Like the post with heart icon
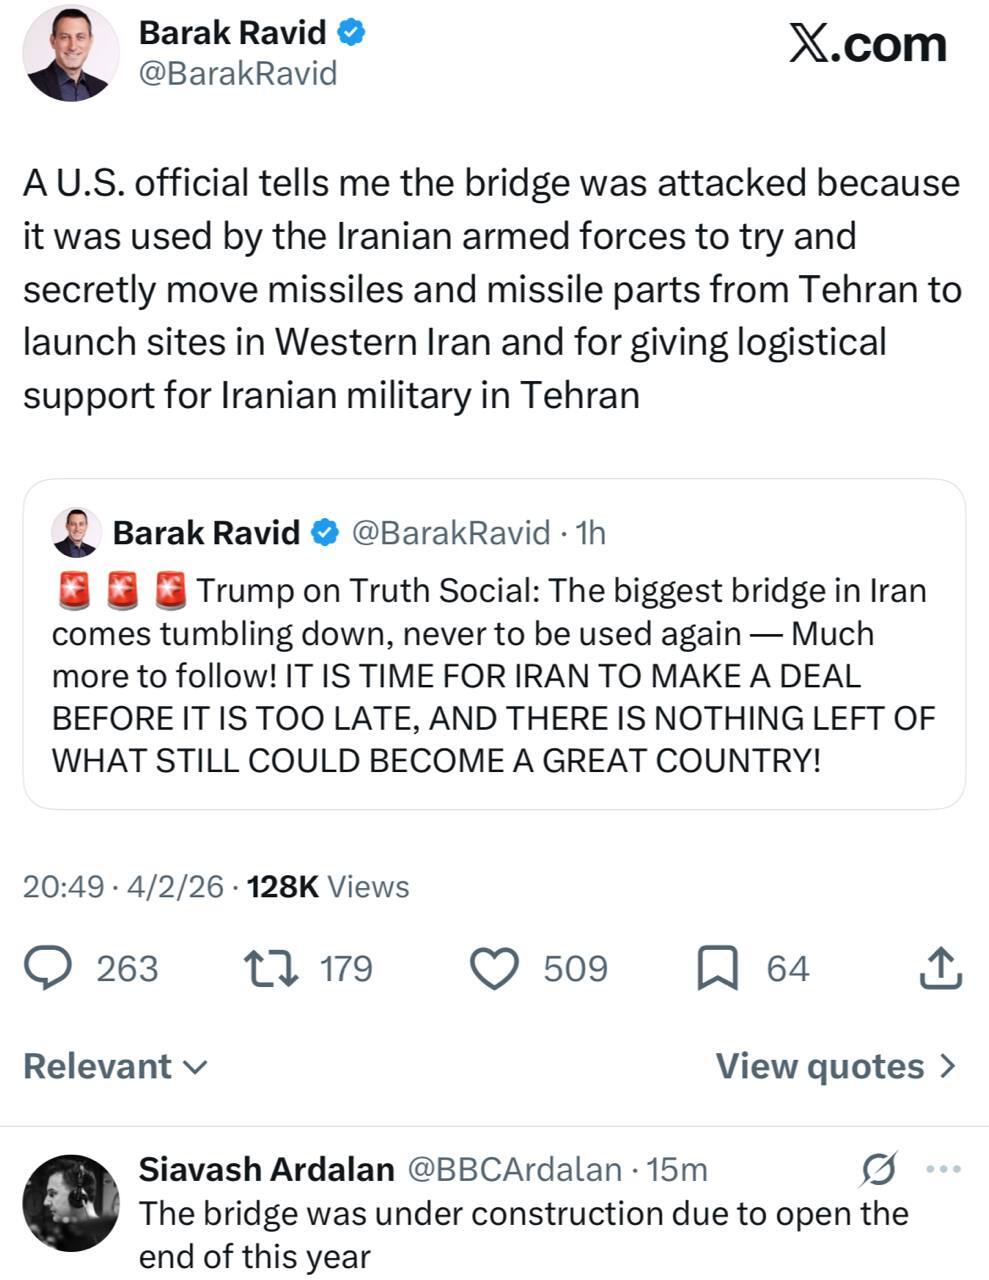The image size is (989, 1280). coord(494,968)
